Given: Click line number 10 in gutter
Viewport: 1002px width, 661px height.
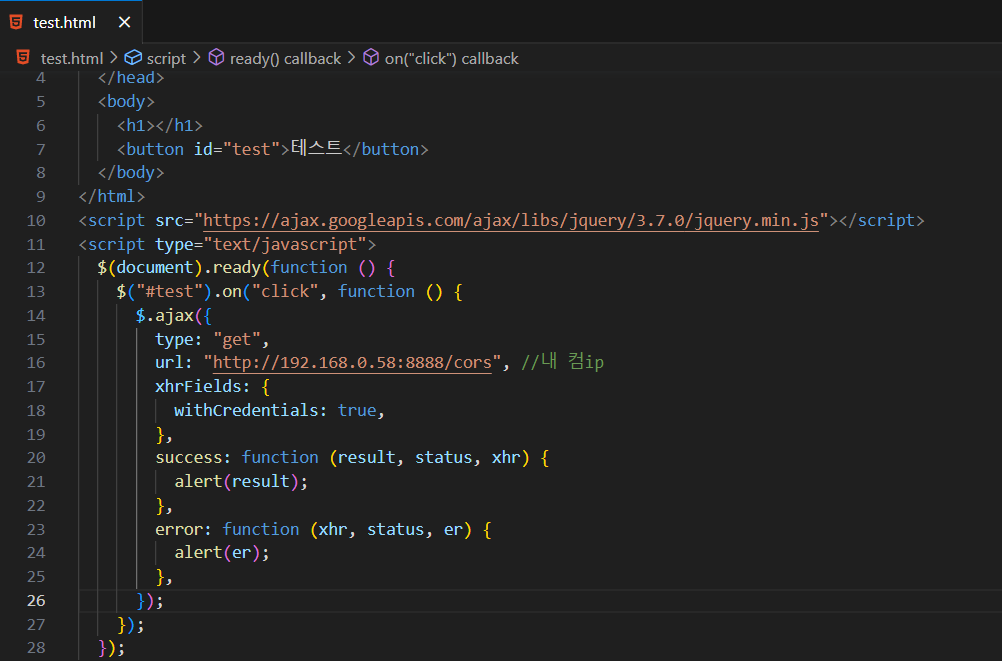Looking at the screenshot, I should (36, 221).
